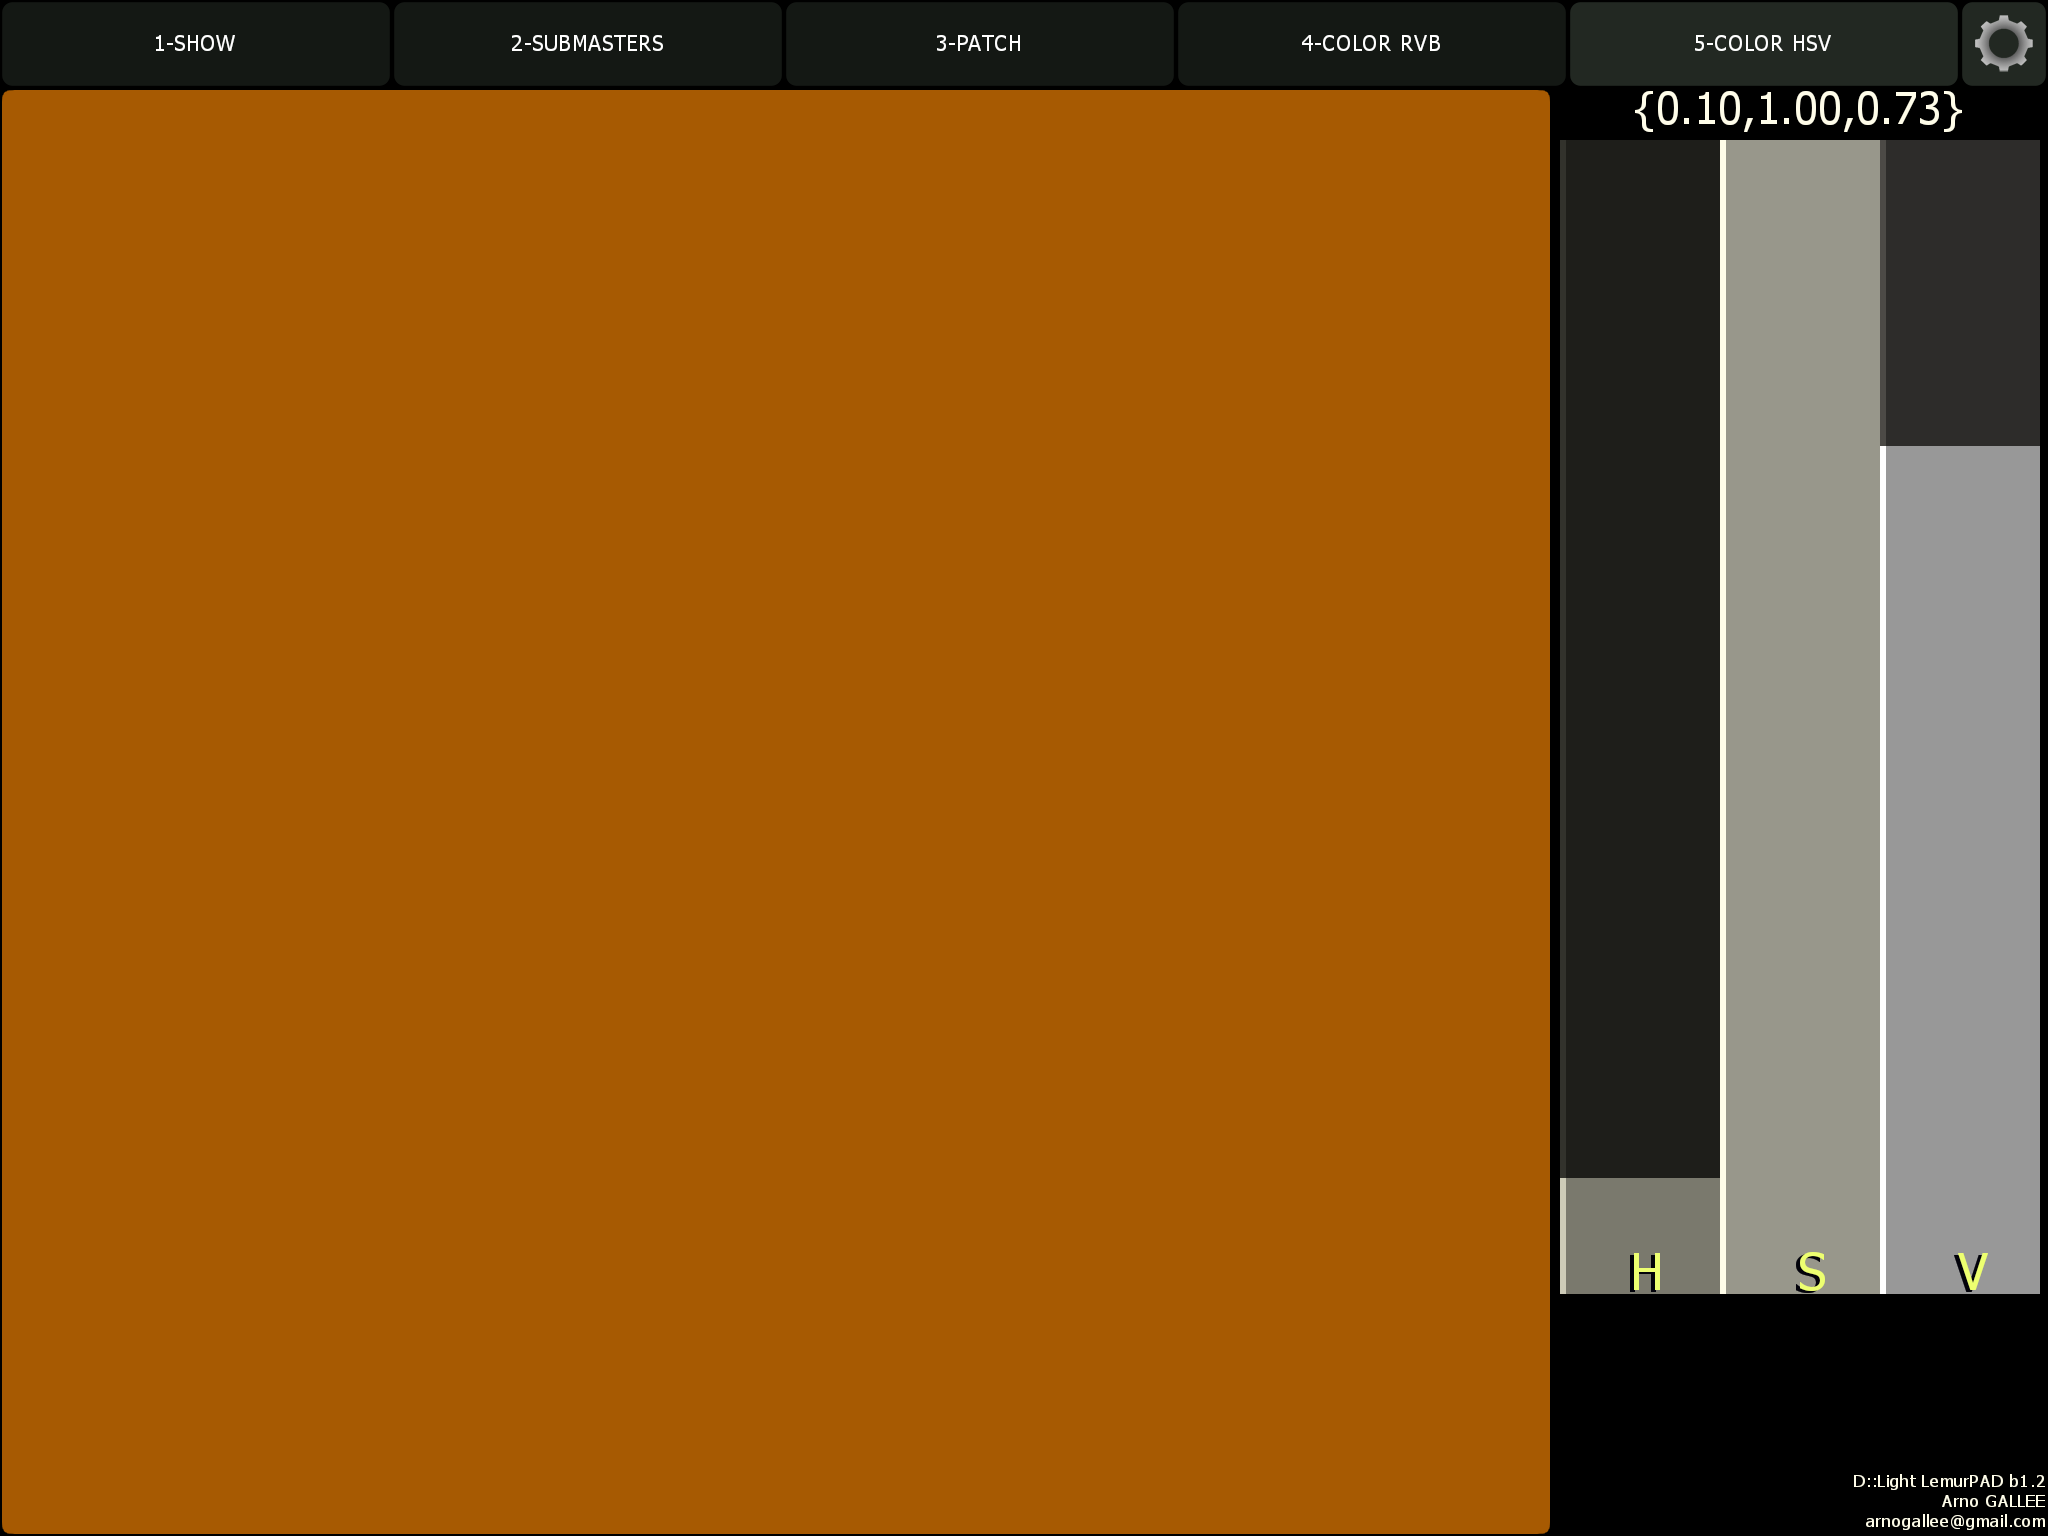Click the HSV values readout text

click(1798, 110)
